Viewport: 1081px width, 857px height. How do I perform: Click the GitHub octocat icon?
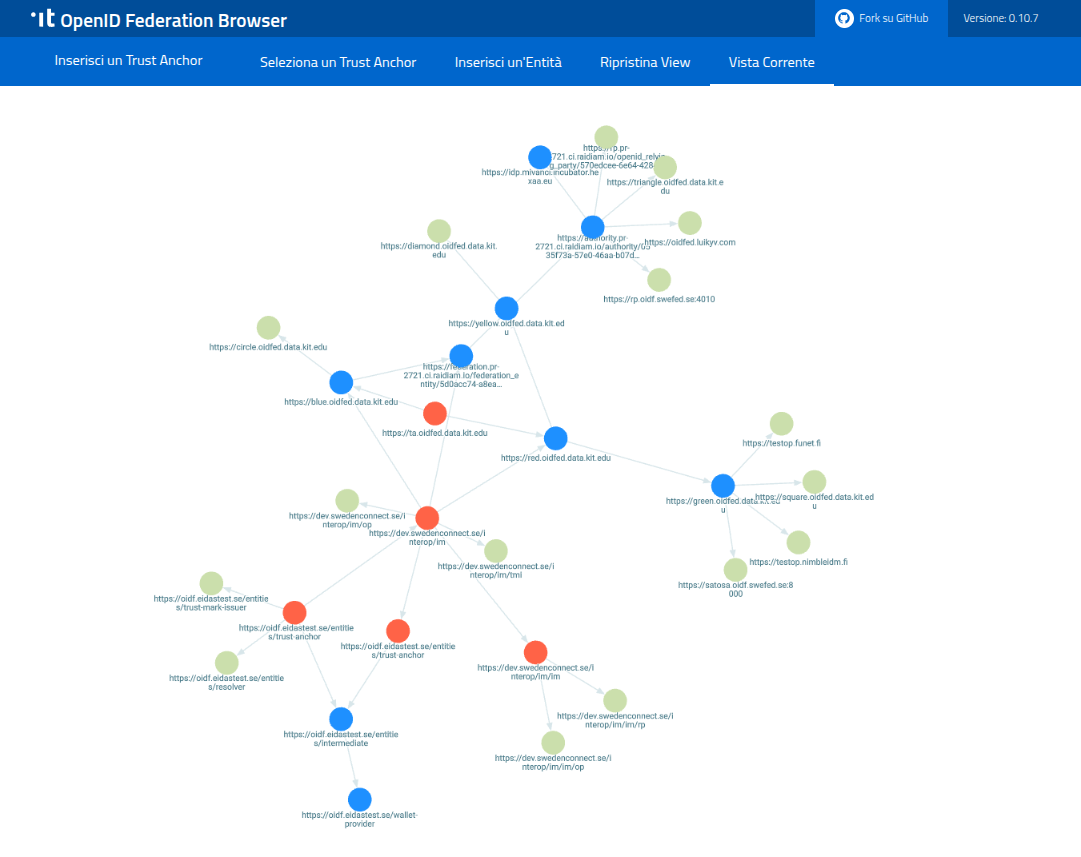844,18
